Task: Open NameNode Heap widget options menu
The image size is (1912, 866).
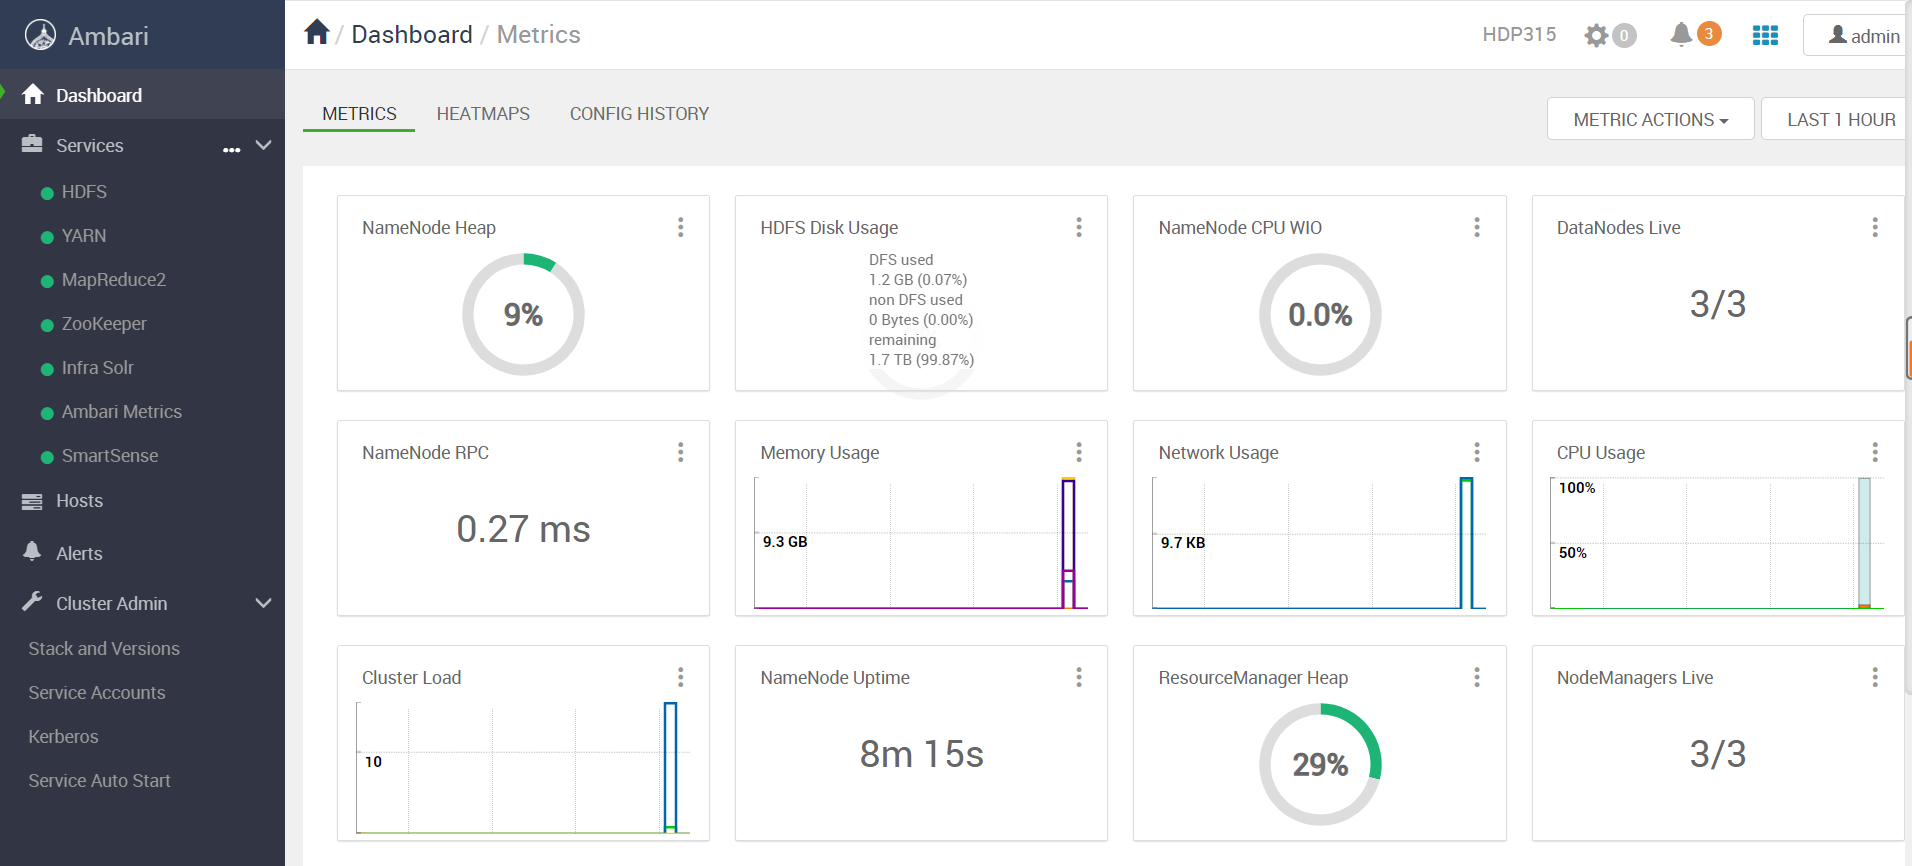Action: (x=681, y=227)
